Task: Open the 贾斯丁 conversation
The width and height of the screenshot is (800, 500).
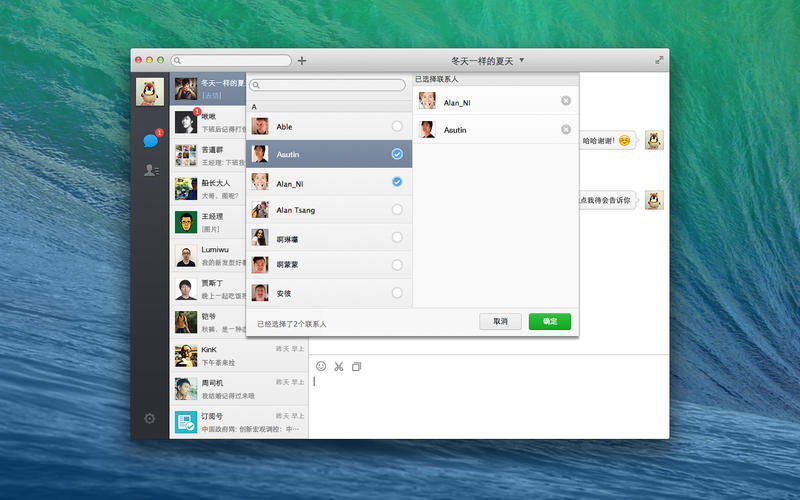Action: (x=208, y=289)
